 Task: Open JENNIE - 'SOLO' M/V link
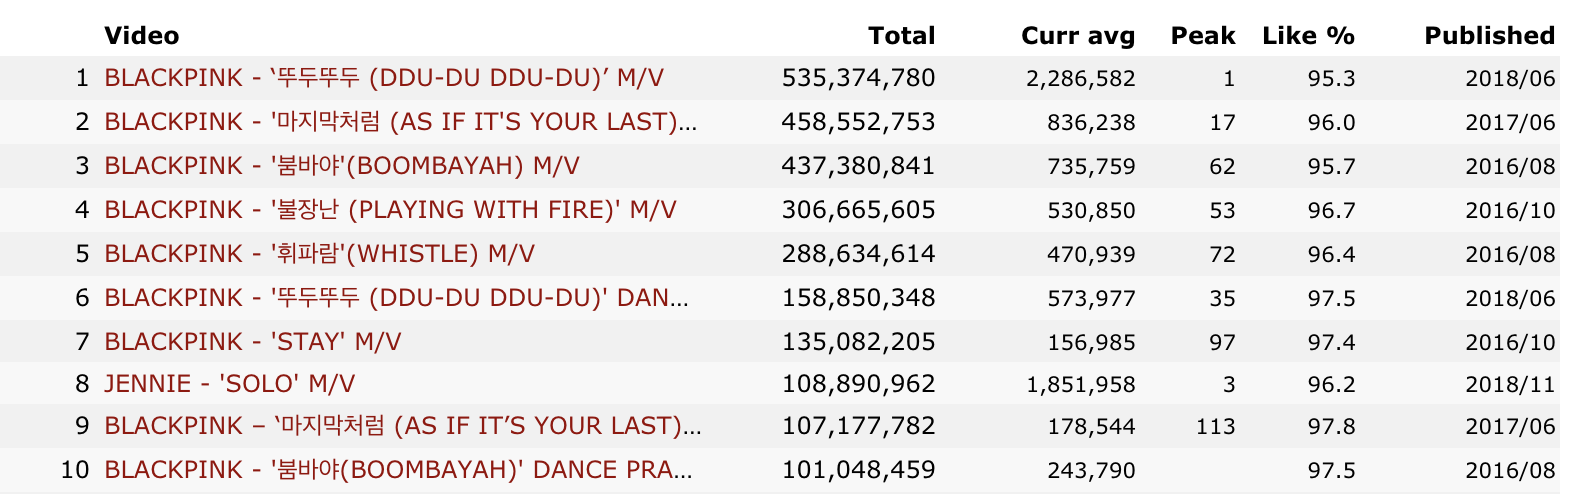coord(229,384)
